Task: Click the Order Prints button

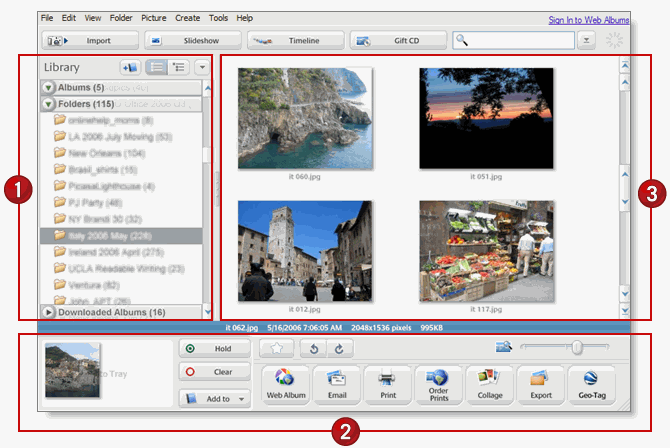Action: (439, 384)
